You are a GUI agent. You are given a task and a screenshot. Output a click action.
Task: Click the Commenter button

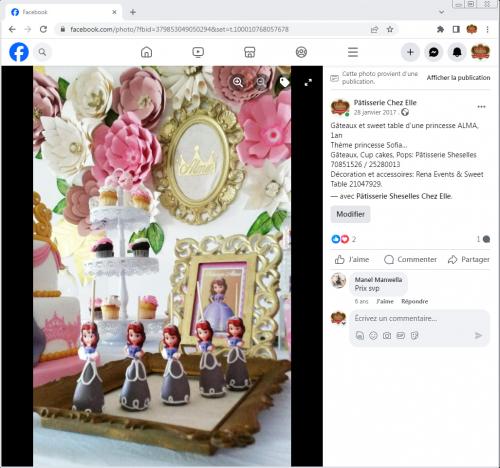point(410,259)
